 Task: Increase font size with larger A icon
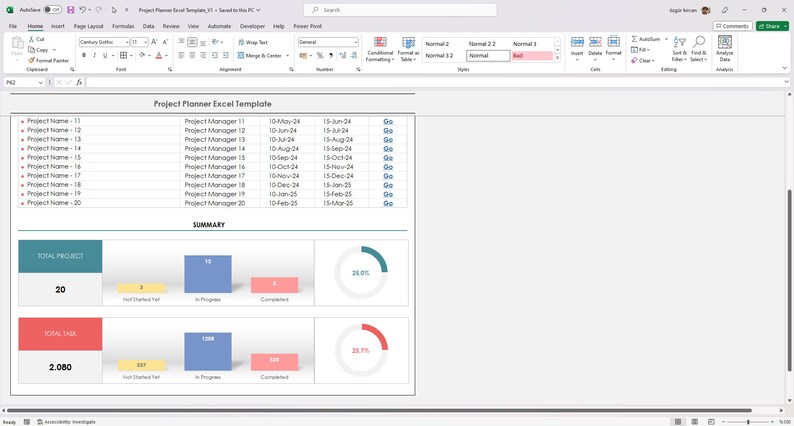154,42
